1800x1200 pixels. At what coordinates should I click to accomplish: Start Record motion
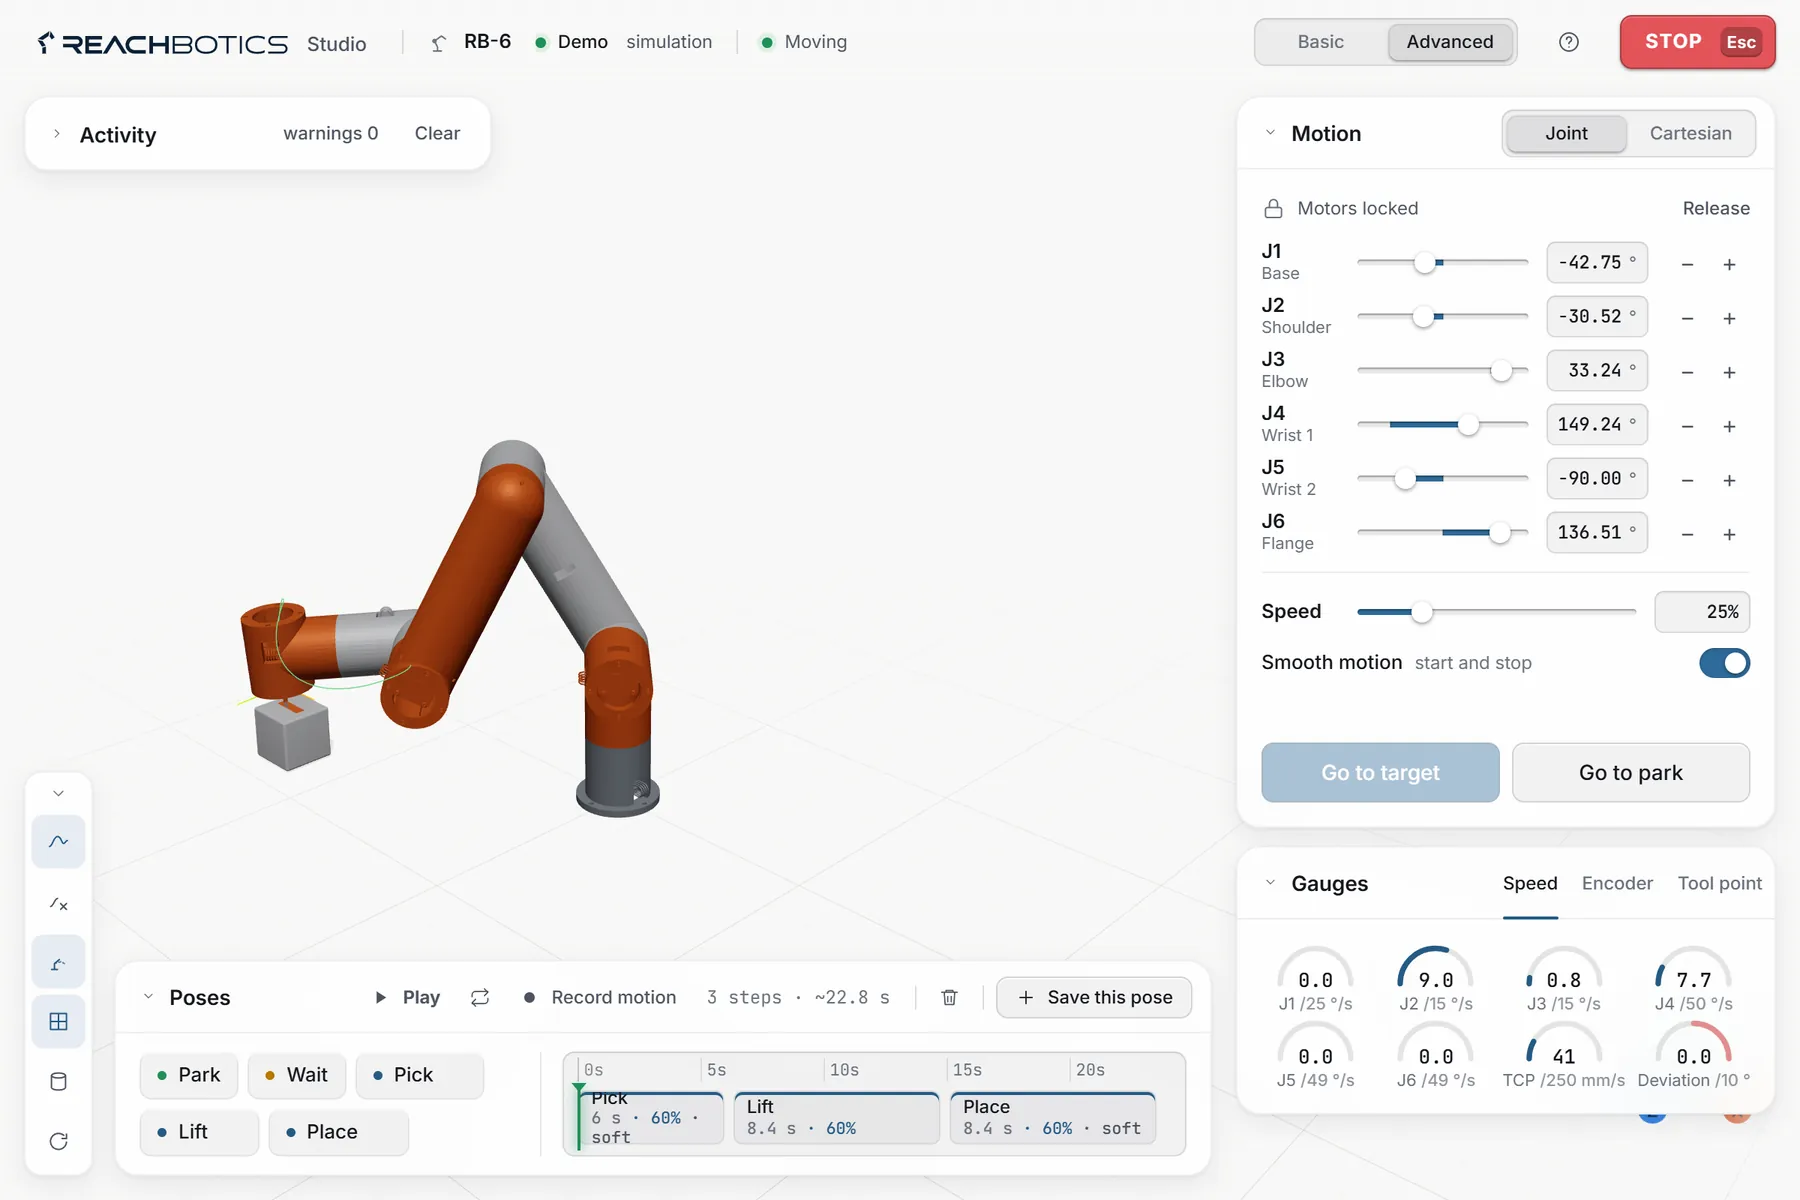pyautogui.click(x=600, y=997)
